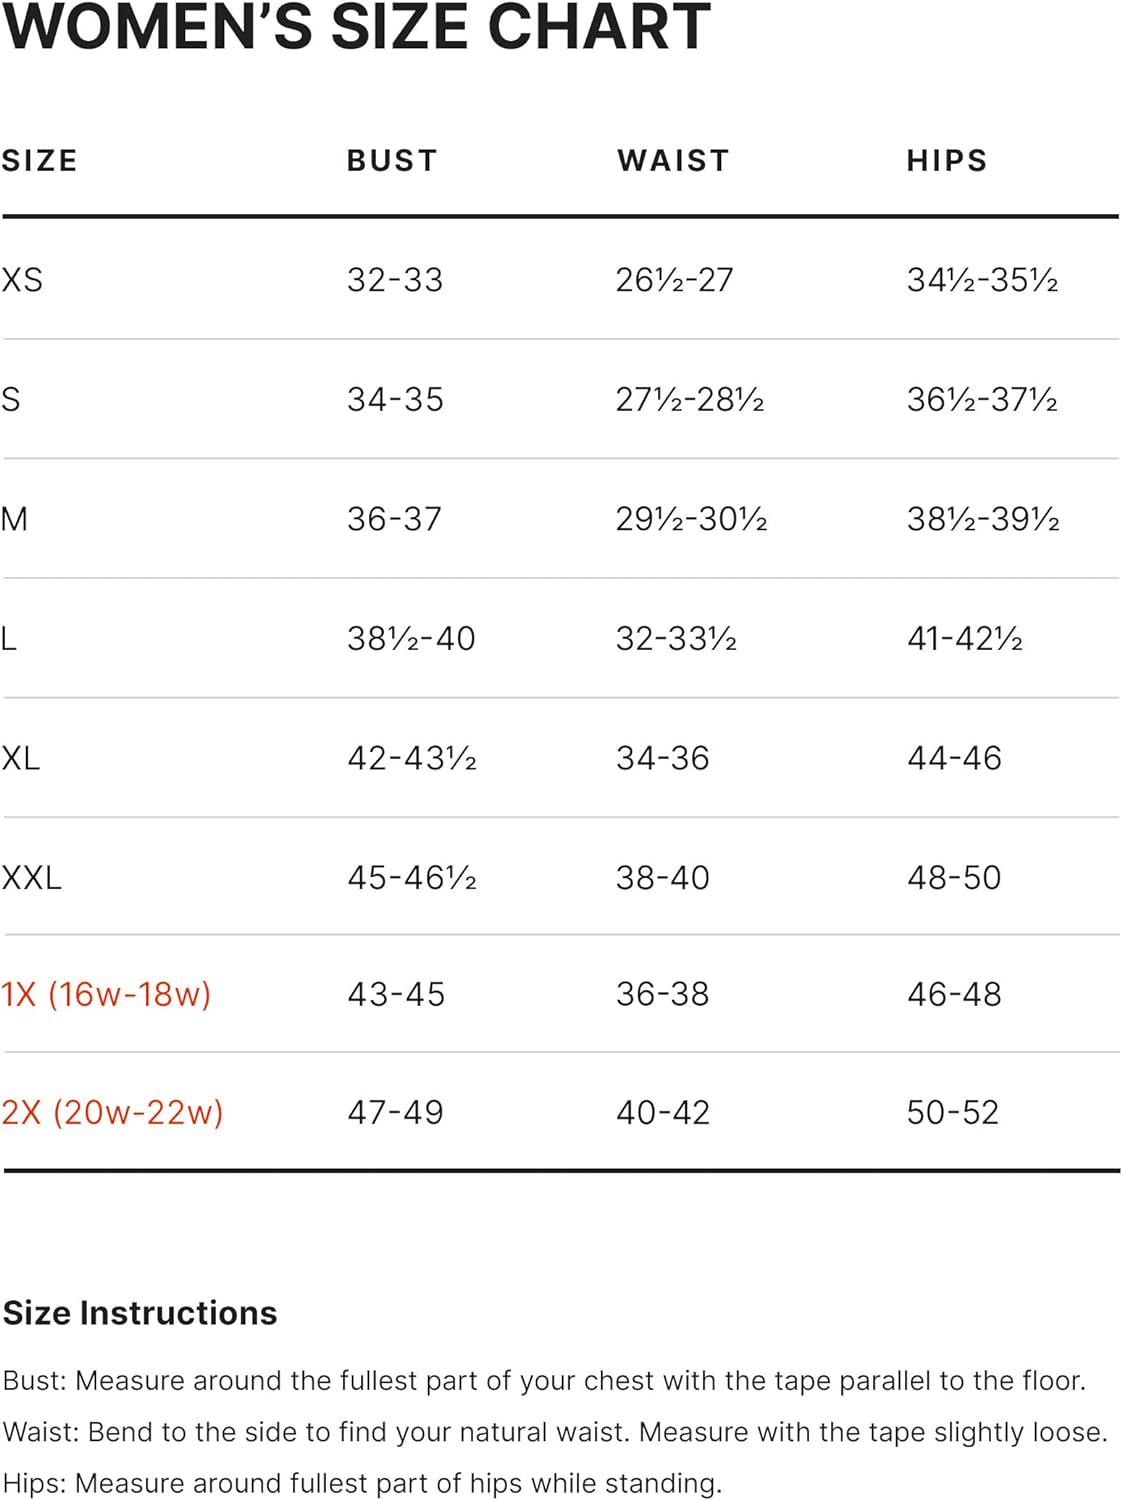Click the 2X hips value 50-52
The image size is (1122, 1500).
pos(953,1113)
